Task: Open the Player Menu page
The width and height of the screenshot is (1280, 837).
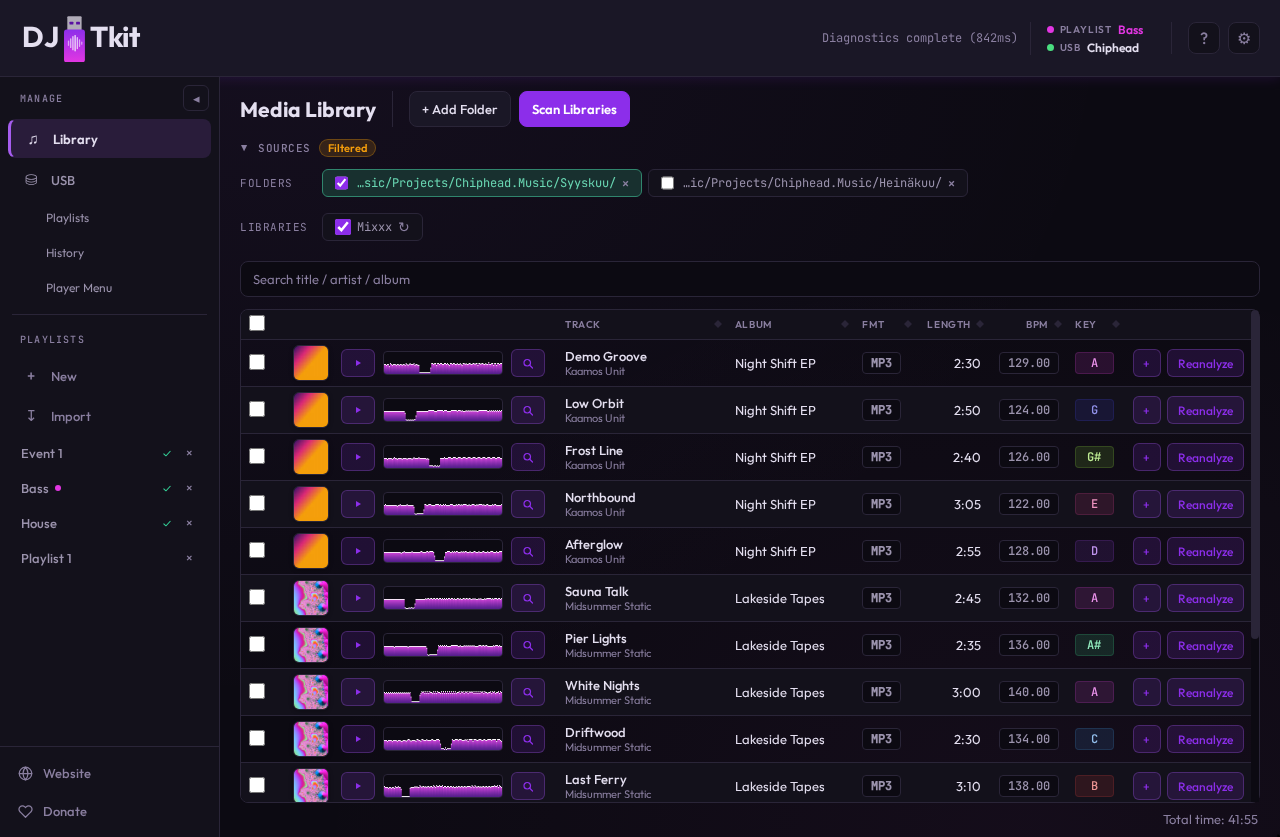Action: [x=79, y=288]
